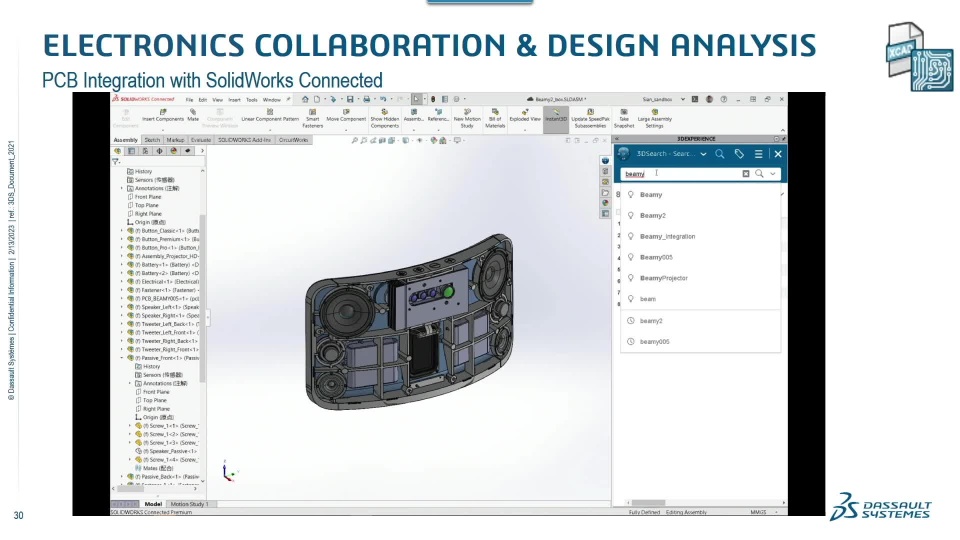Screen dimensions: 960x540
Task: Select recent search beamy2
Action: click(700, 321)
